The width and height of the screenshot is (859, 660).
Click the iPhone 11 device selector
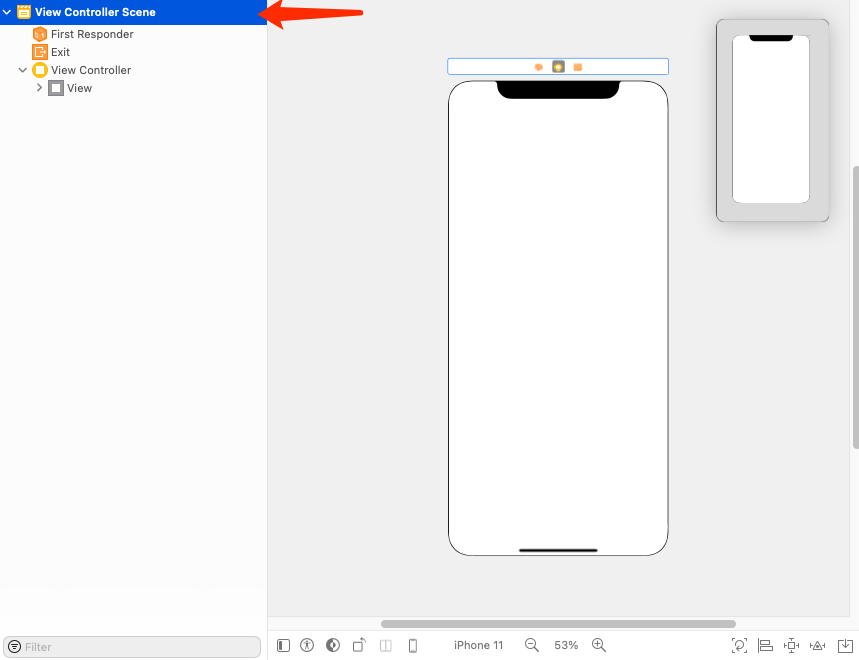(478, 646)
